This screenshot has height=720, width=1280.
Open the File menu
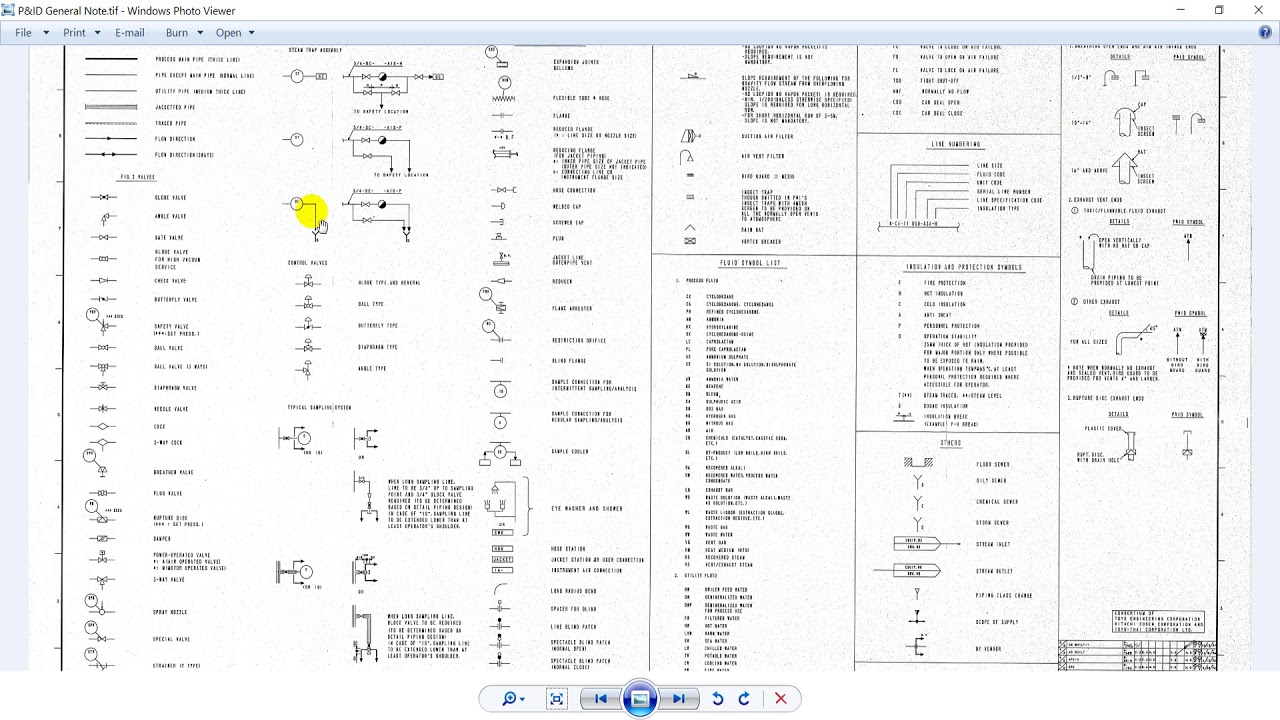point(31,32)
